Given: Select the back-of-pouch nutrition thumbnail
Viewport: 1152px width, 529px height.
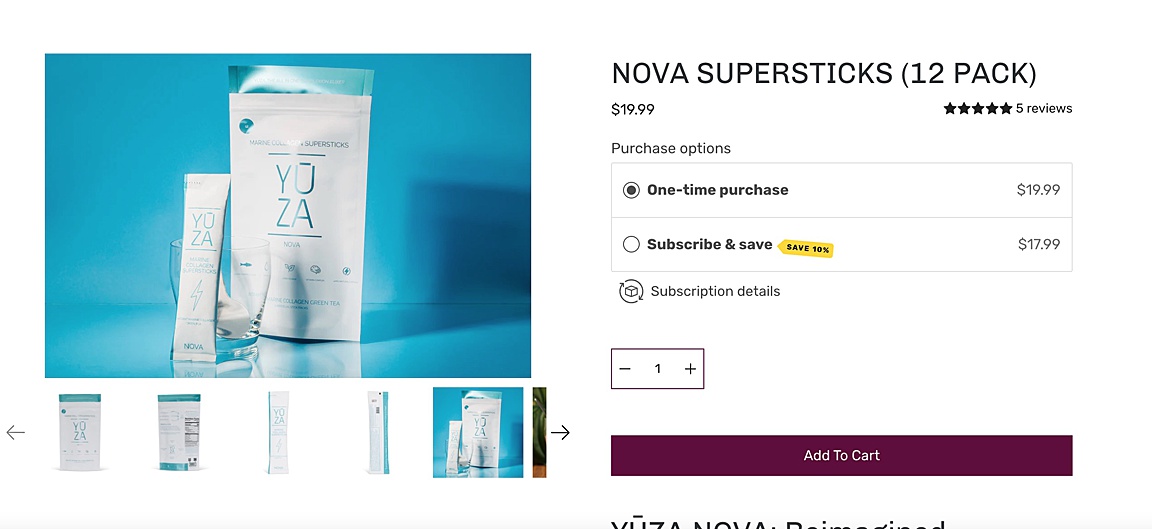Looking at the screenshot, I should [179, 433].
